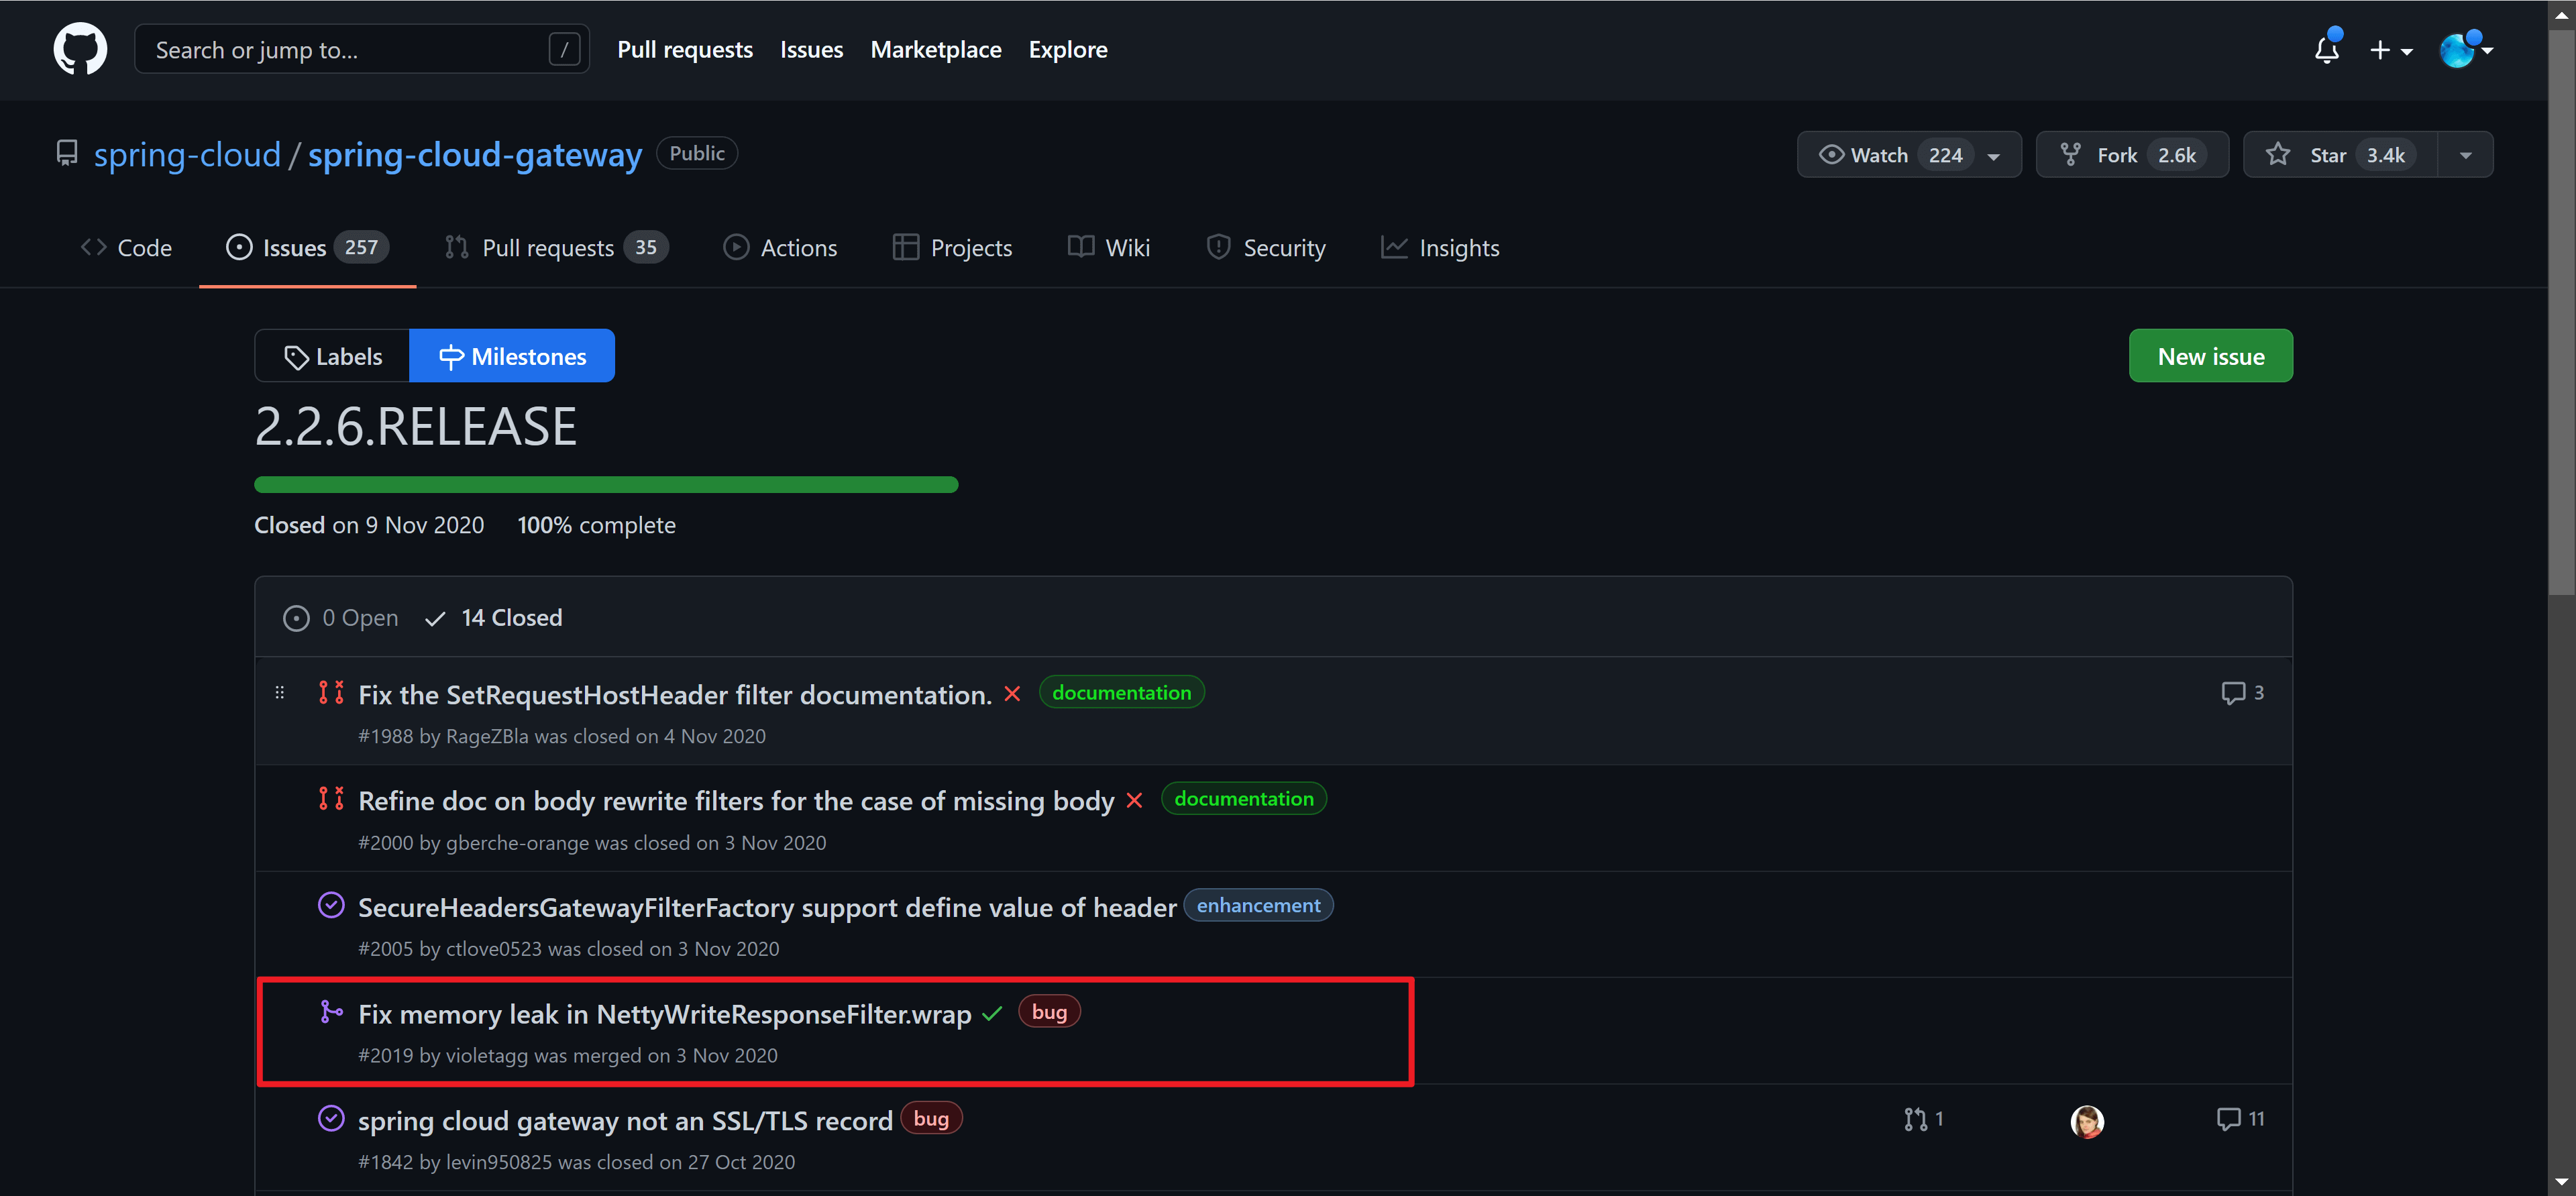Open the Insights tab
The image size is (2576, 1196).
1440,248
